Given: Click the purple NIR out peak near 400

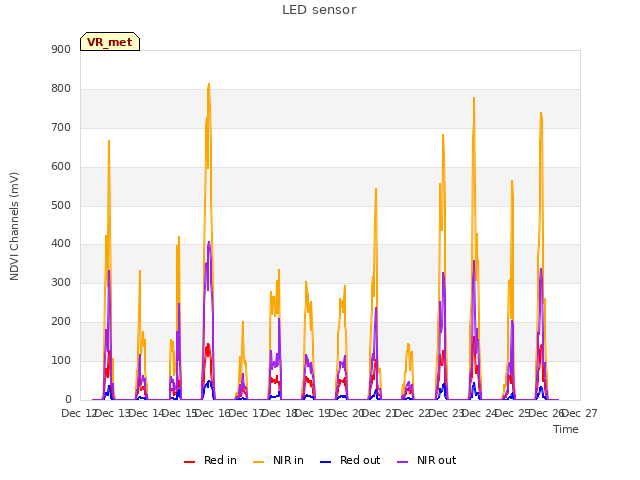Looking at the screenshot, I should tap(209, 242).
